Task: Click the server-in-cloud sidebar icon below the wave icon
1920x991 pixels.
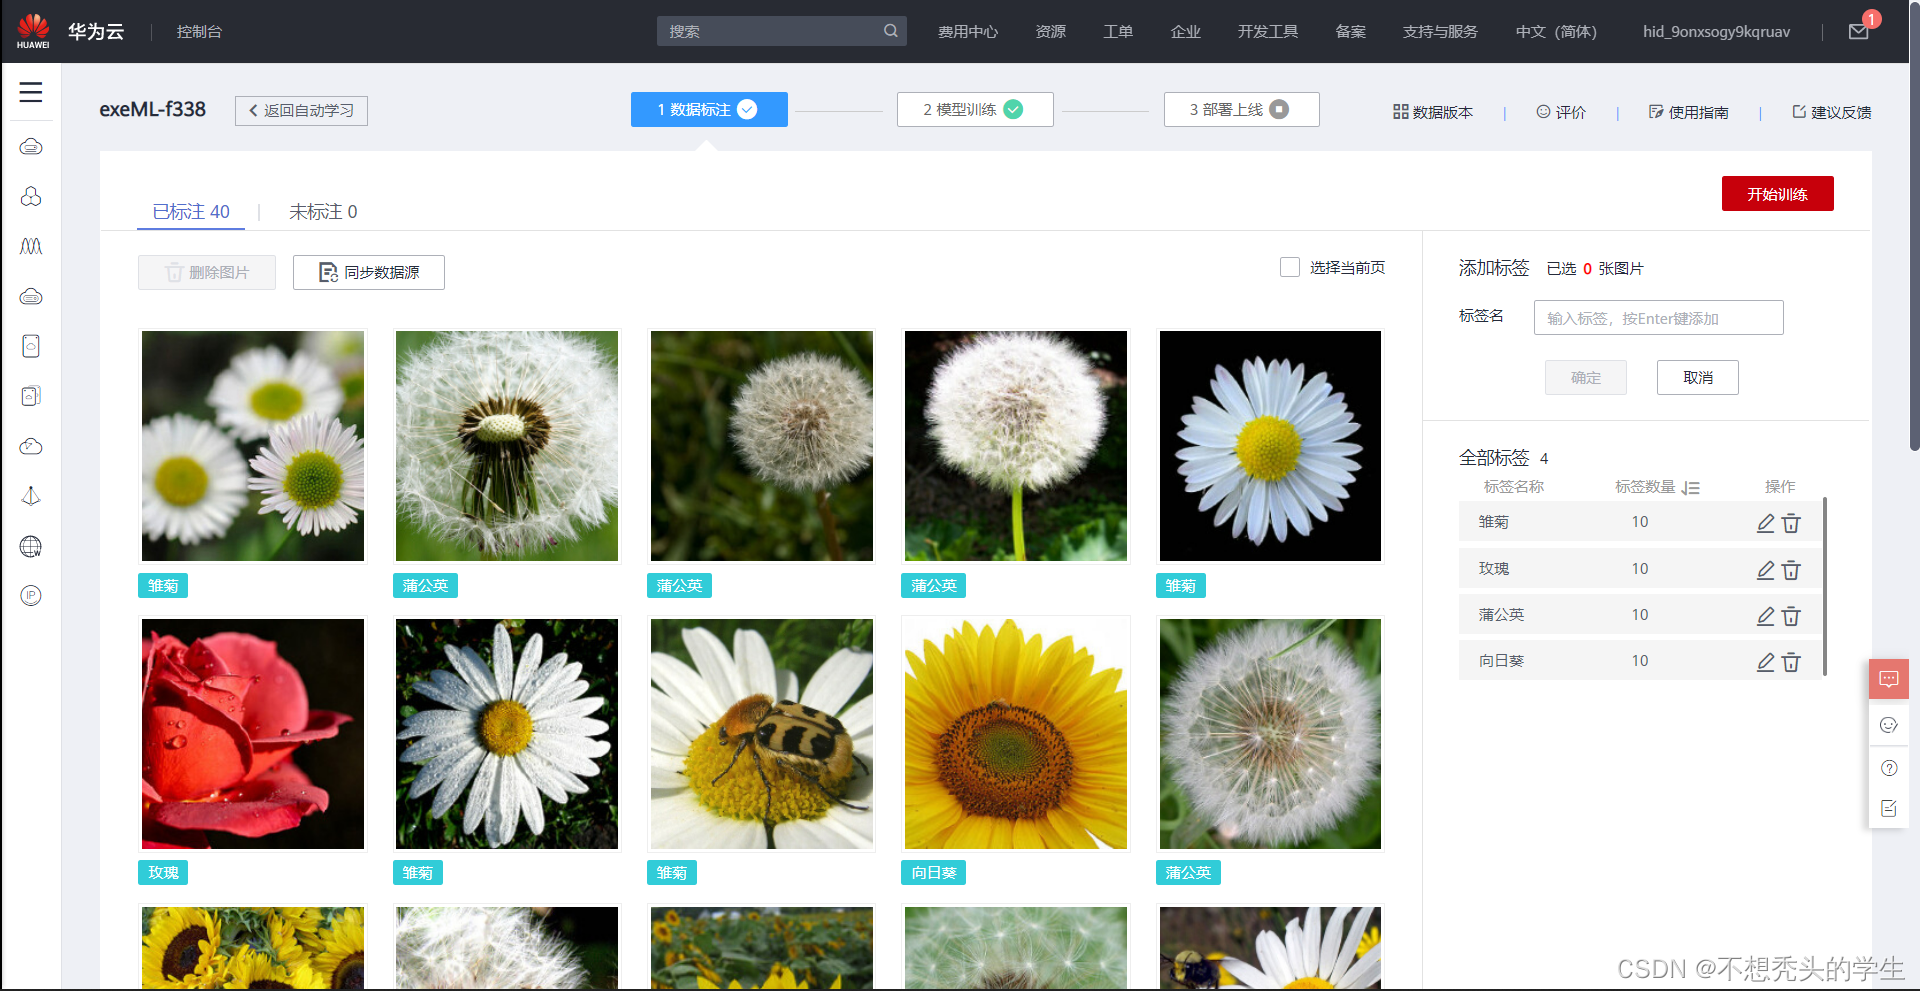Action: 31,297
